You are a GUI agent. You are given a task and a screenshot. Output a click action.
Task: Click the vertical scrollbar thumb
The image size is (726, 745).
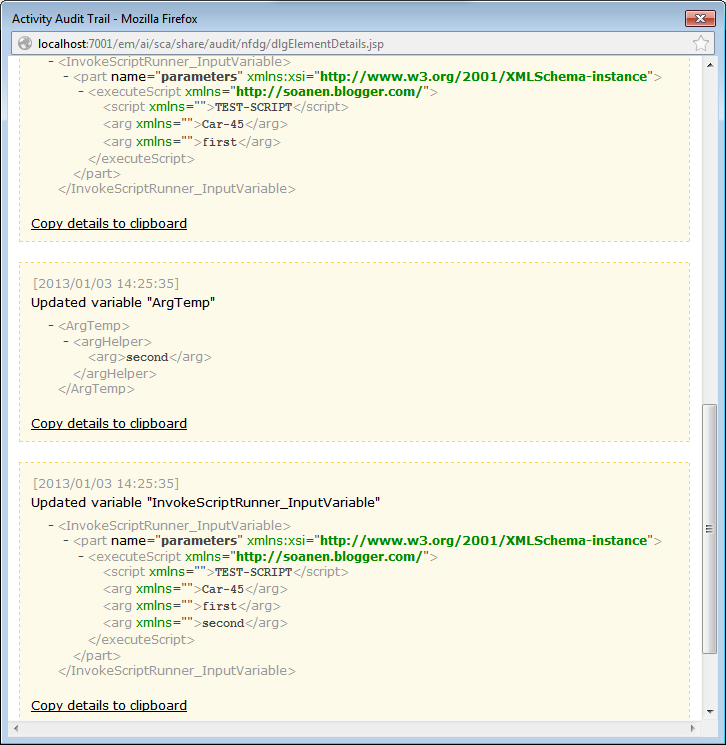[x=710, y=529]
